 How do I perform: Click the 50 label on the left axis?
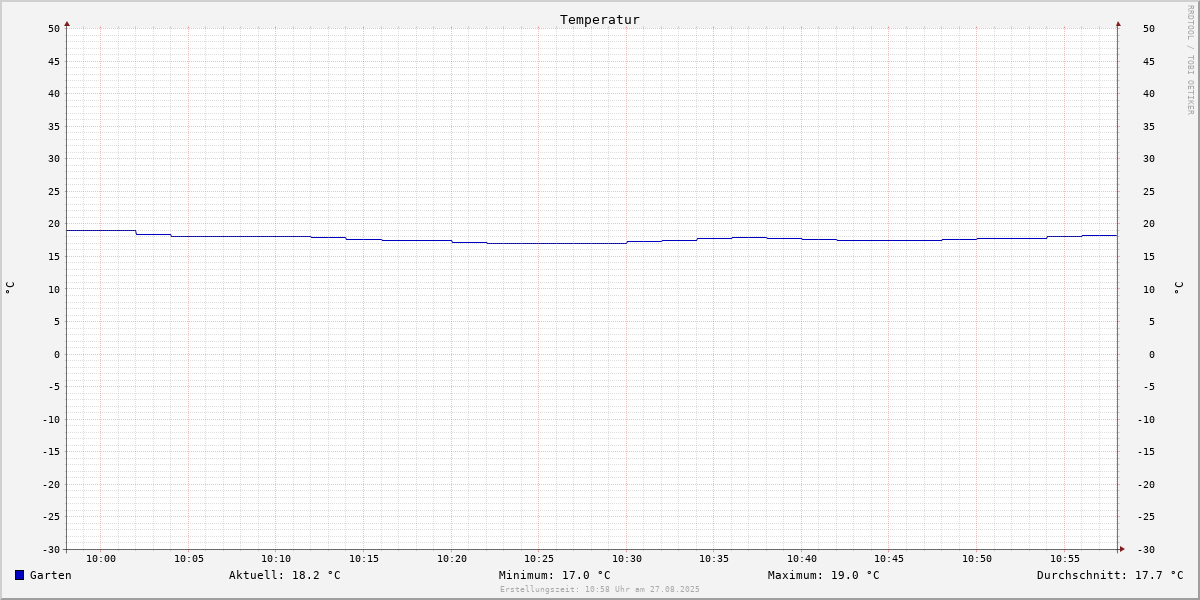click(x=54, y=29)
